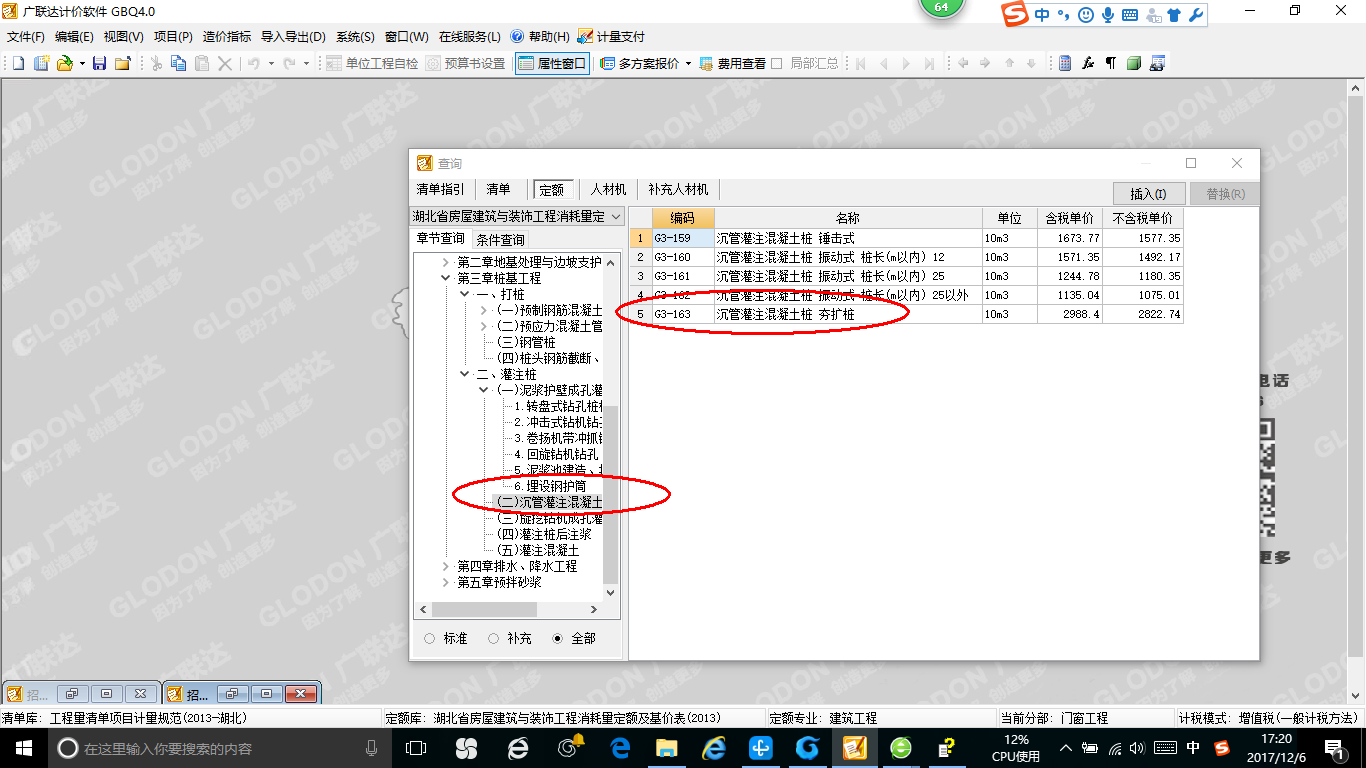Viewport: 1366px width, 768px height.
Task: Click the Sogou soft keyboard icon
Action: click(1129, 15)
